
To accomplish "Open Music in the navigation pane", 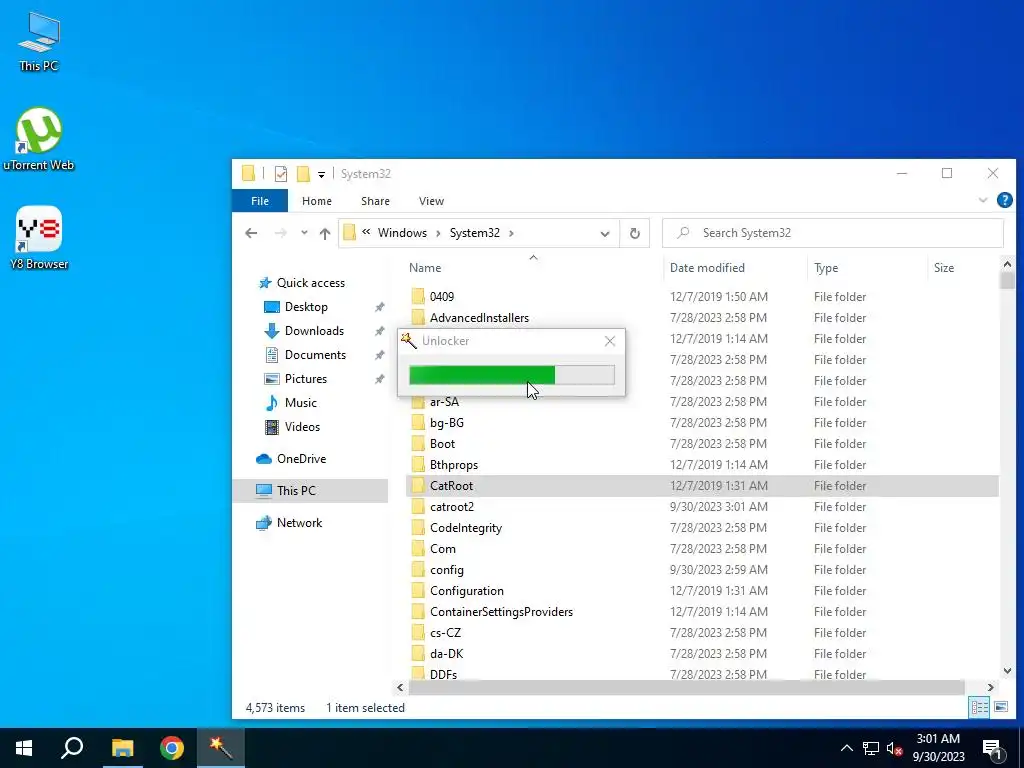I will [x=300, y=403].
